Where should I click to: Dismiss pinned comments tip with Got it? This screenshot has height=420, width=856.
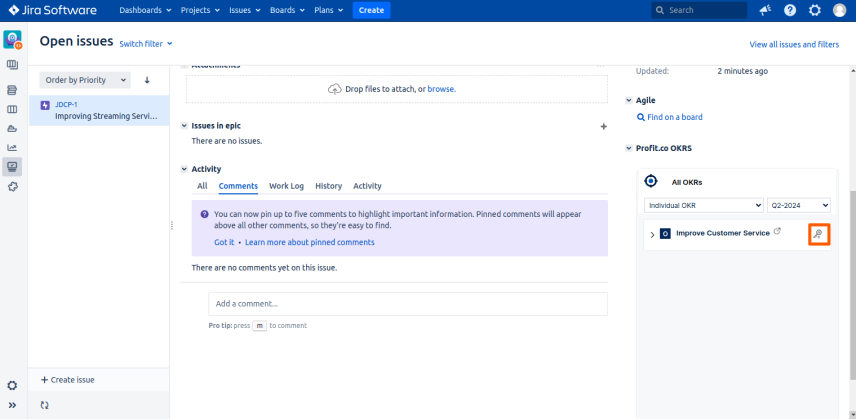[224, 242]
